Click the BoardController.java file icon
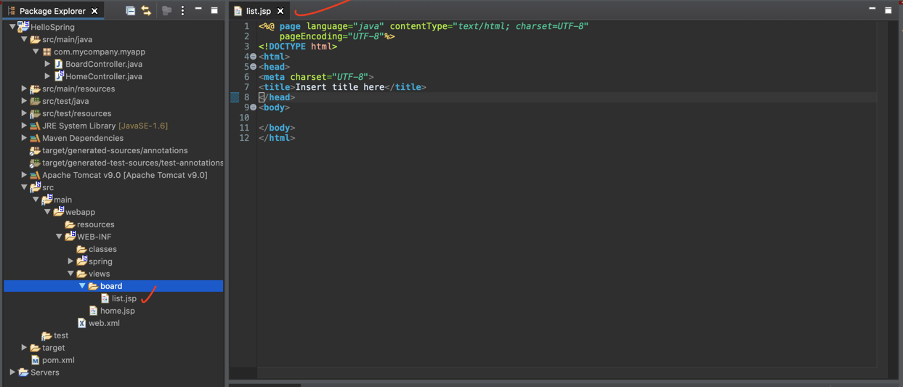Image resolution: width=904 pixels, height=388 pixels. [x=58, y=64]
